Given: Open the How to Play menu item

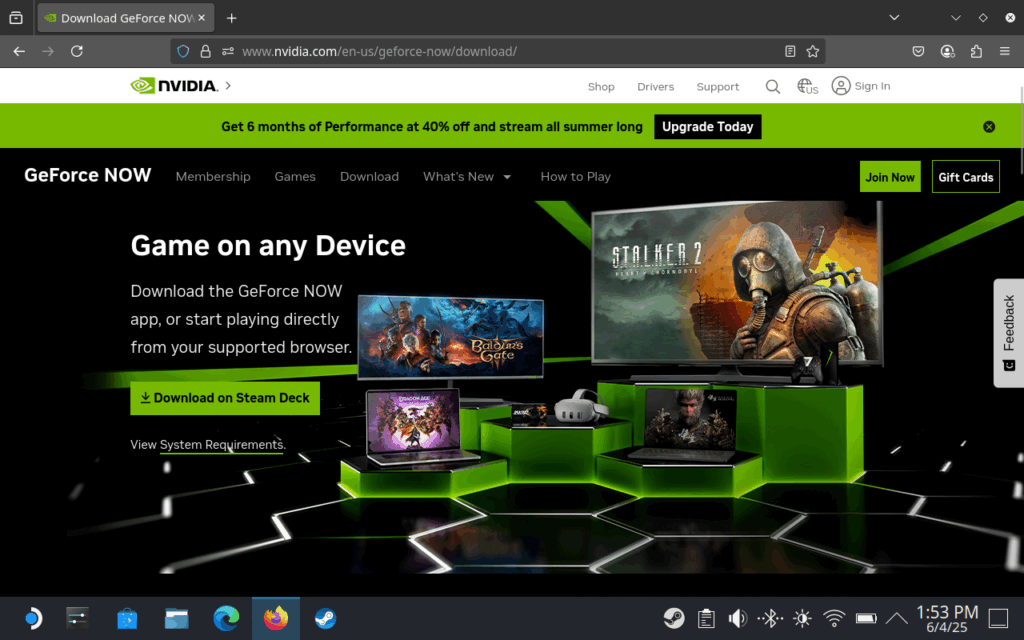Looking at the screenshot, I should pos(575,176).
